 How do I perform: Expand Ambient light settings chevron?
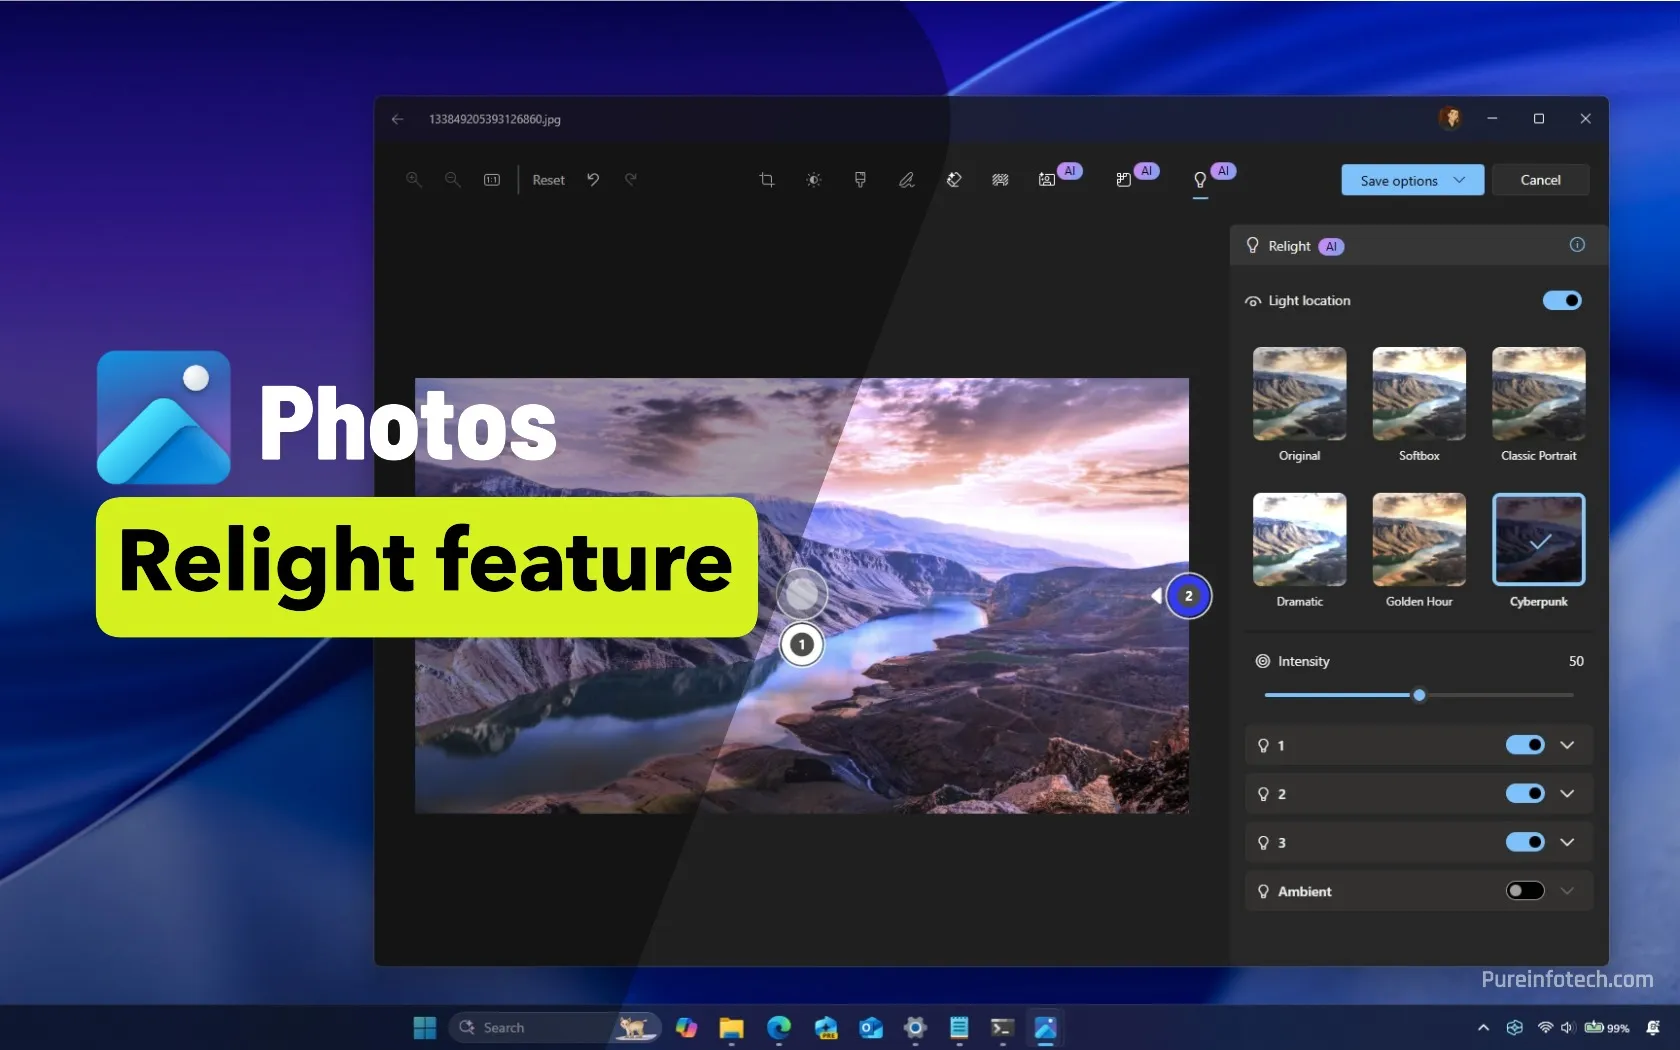tap(1567, 891)
